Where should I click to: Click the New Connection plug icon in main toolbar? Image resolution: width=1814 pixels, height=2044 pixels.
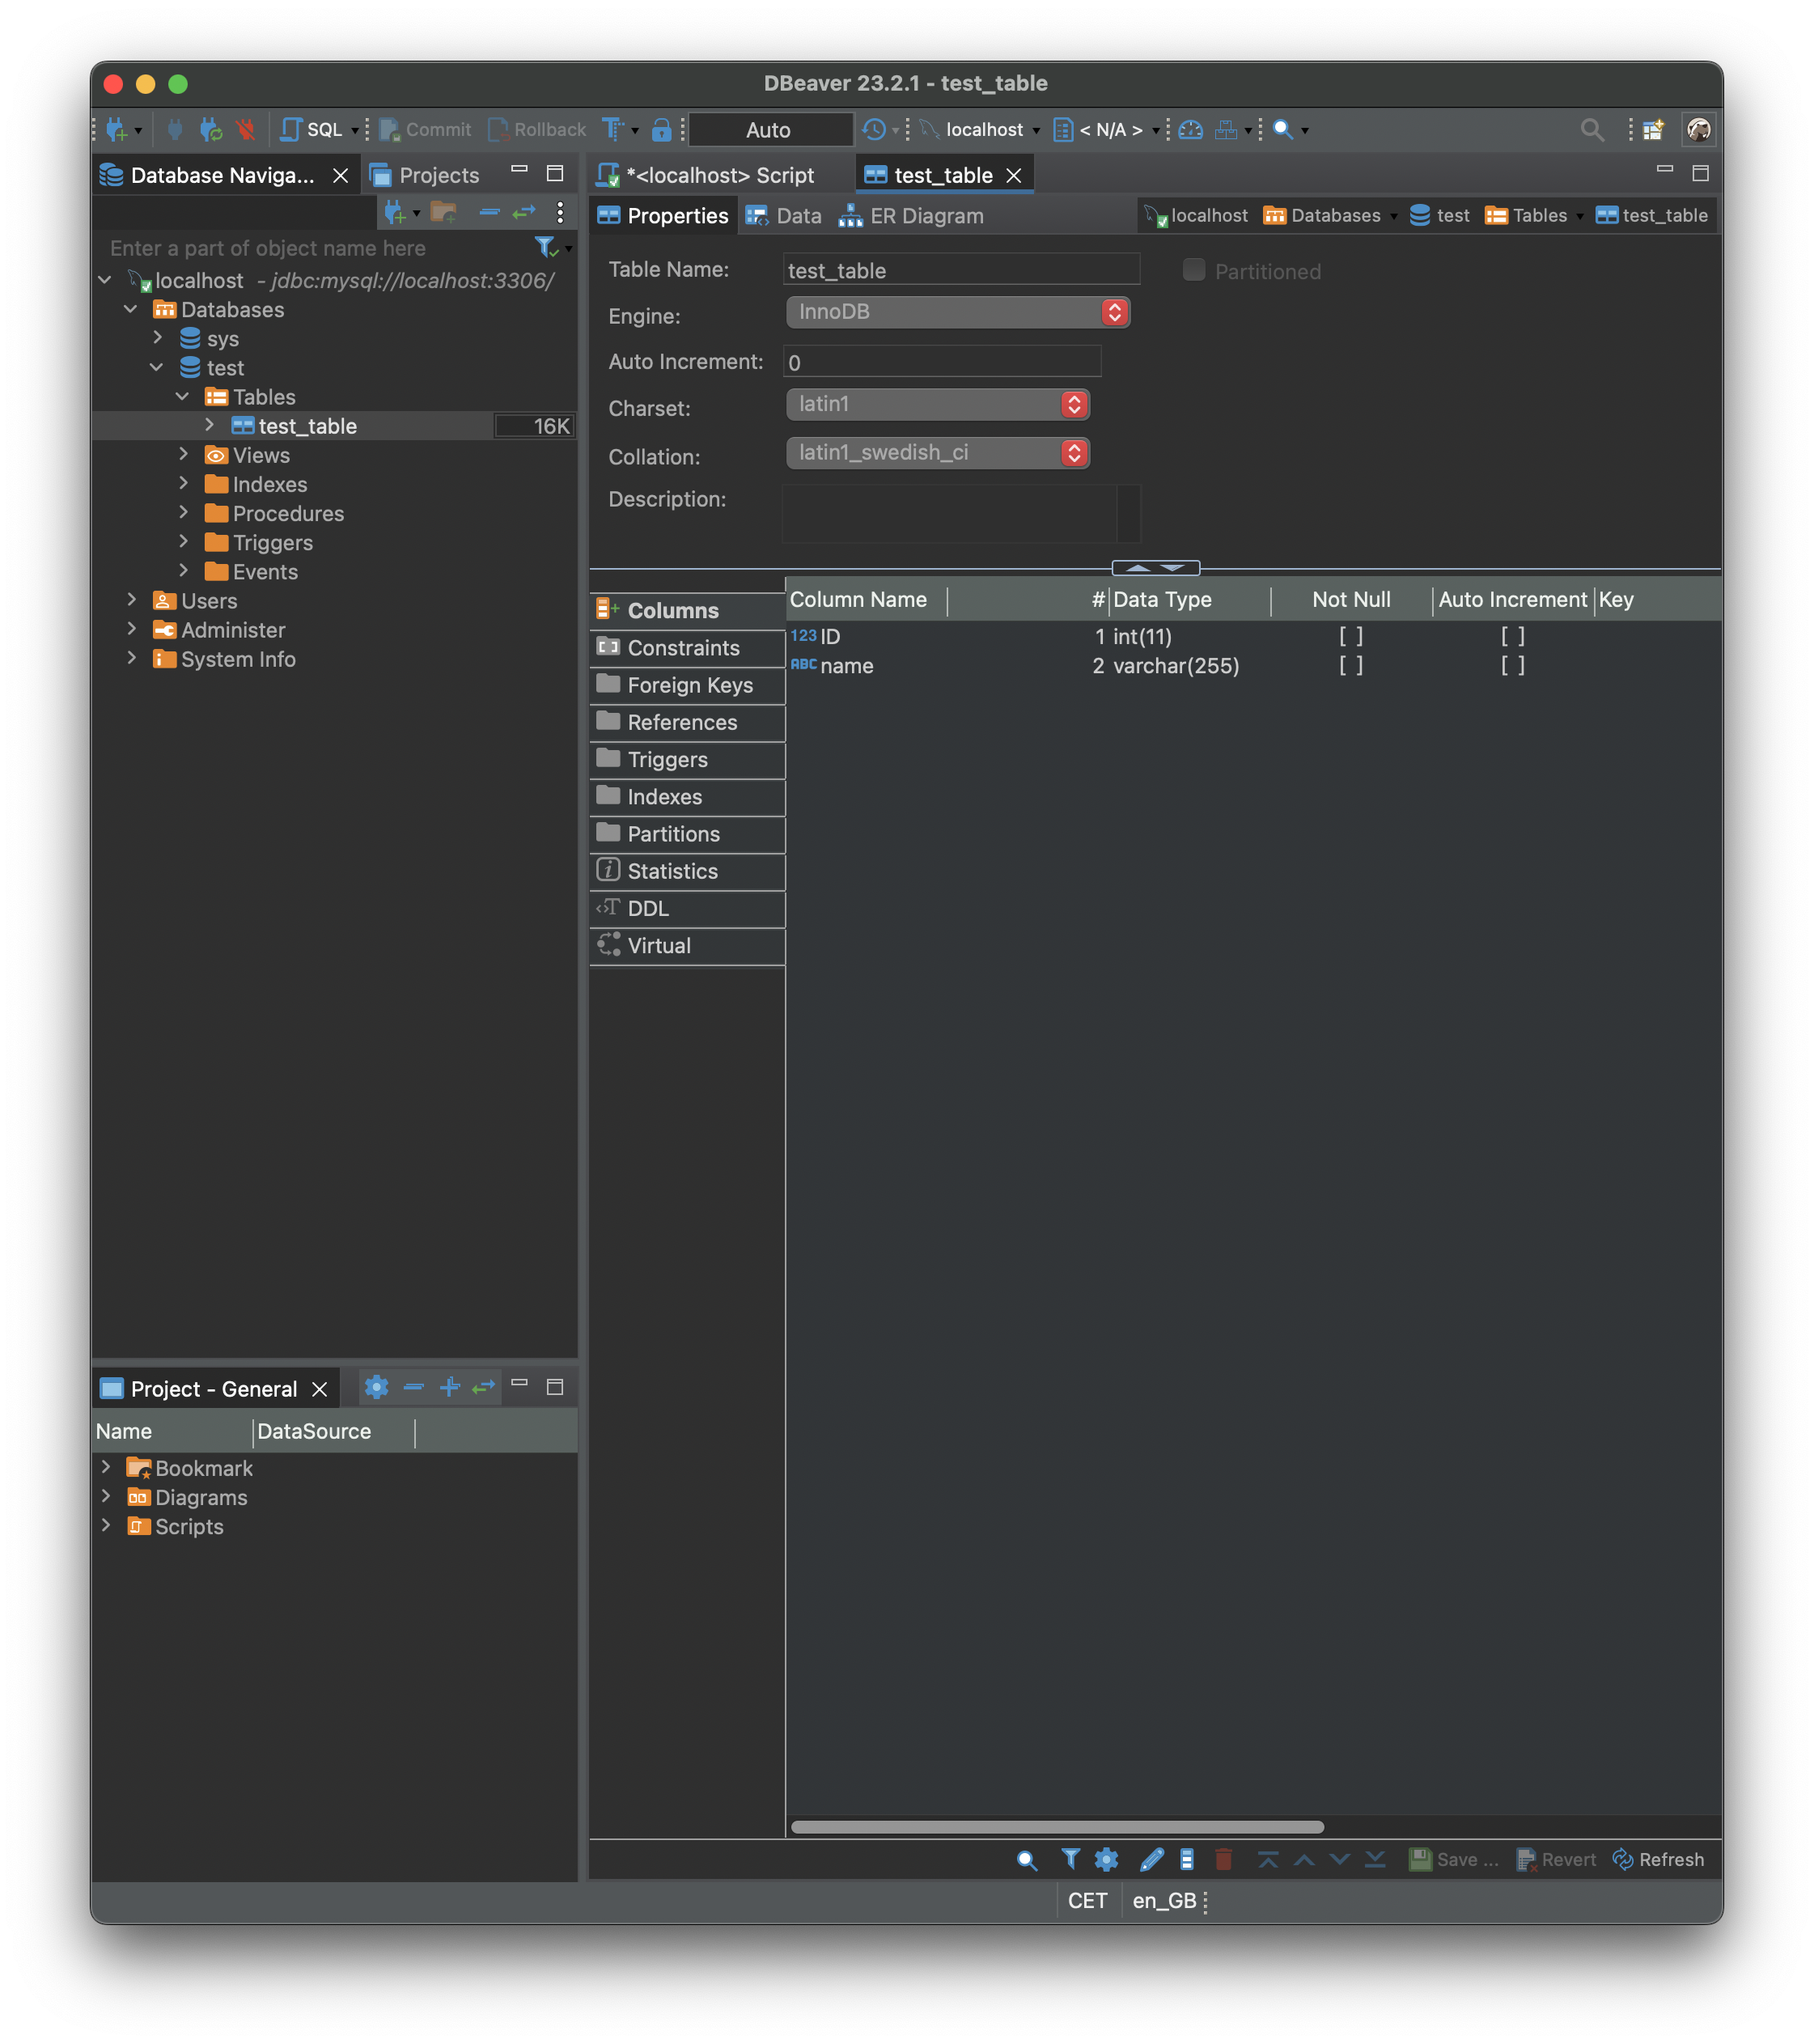coord(116,130)
